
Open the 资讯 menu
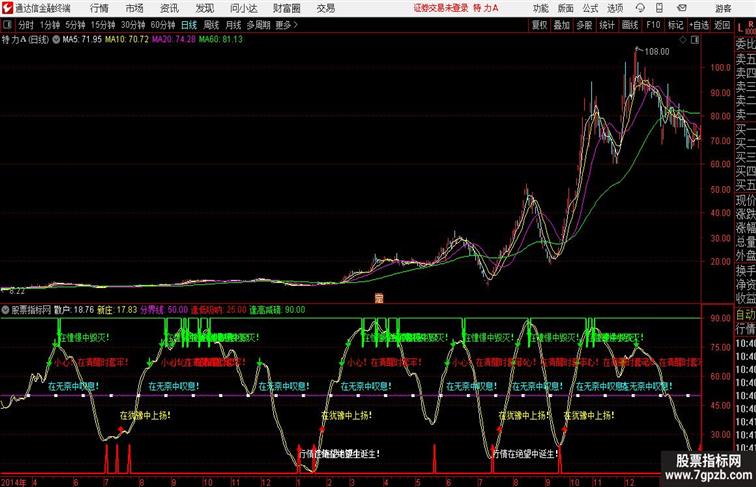[169, 8]
